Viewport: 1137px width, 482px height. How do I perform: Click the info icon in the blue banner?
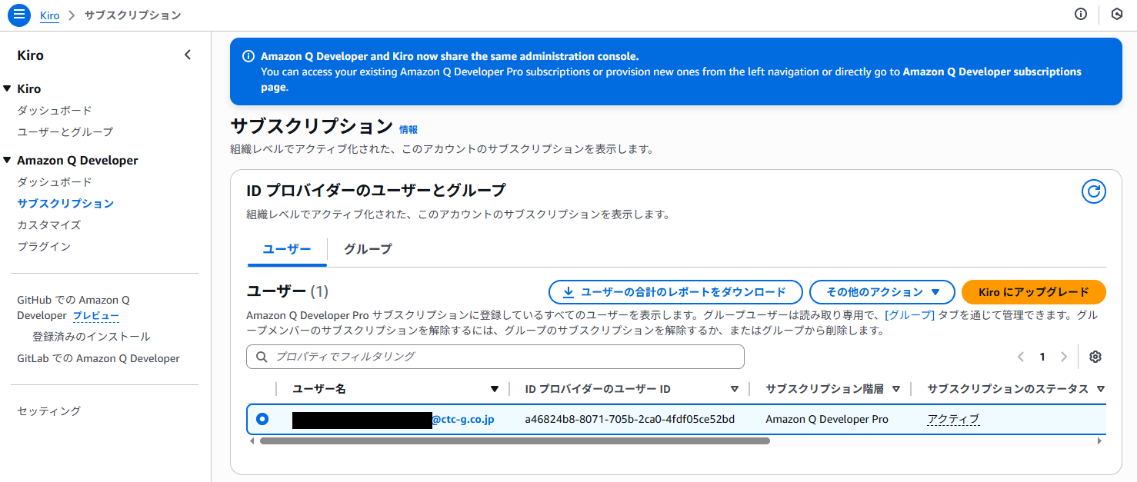248,56
